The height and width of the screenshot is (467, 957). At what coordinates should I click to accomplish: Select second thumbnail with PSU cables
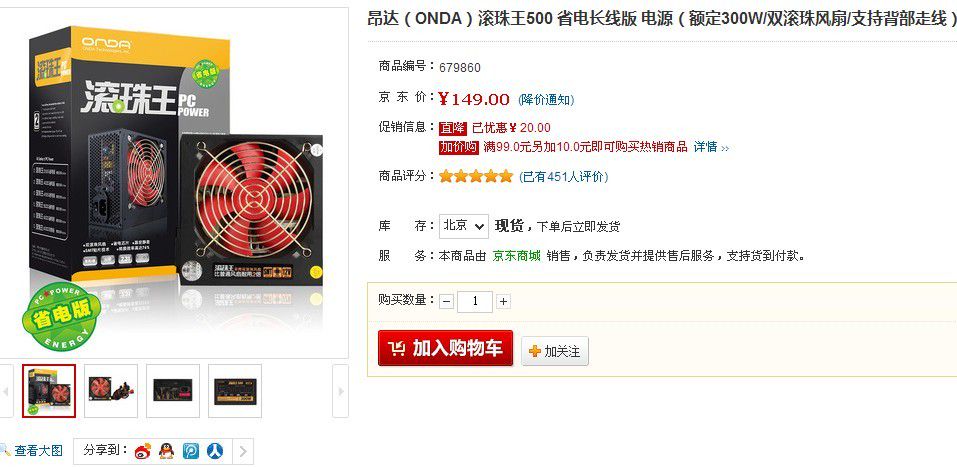(111, 391)
